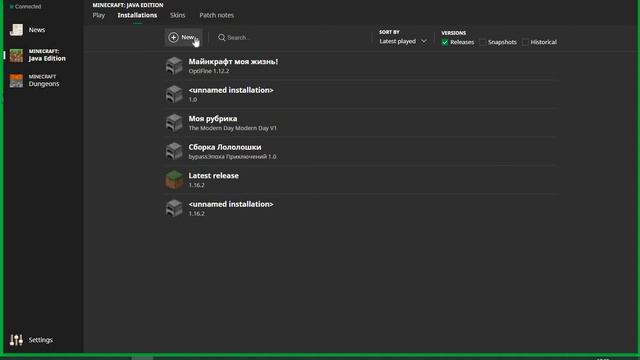Select installation Моя рубрика

(361, 123)
